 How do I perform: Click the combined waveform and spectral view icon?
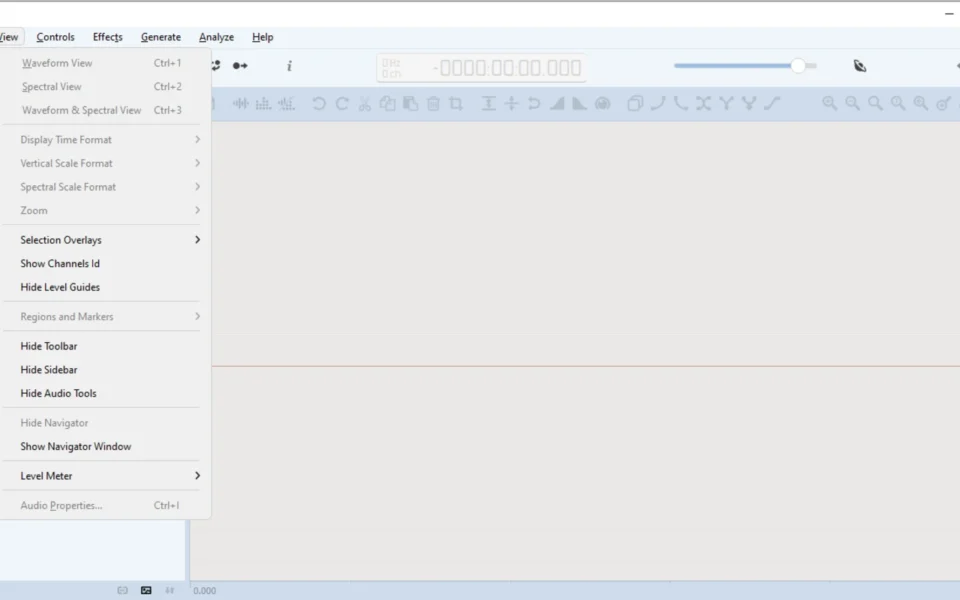pyautogui.click(x=287, y=103)
